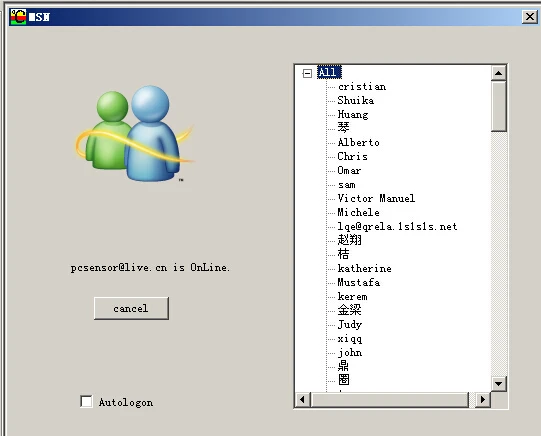
Task: Select contact Huang
Action: pyautogui.click(x=353, y=115)
